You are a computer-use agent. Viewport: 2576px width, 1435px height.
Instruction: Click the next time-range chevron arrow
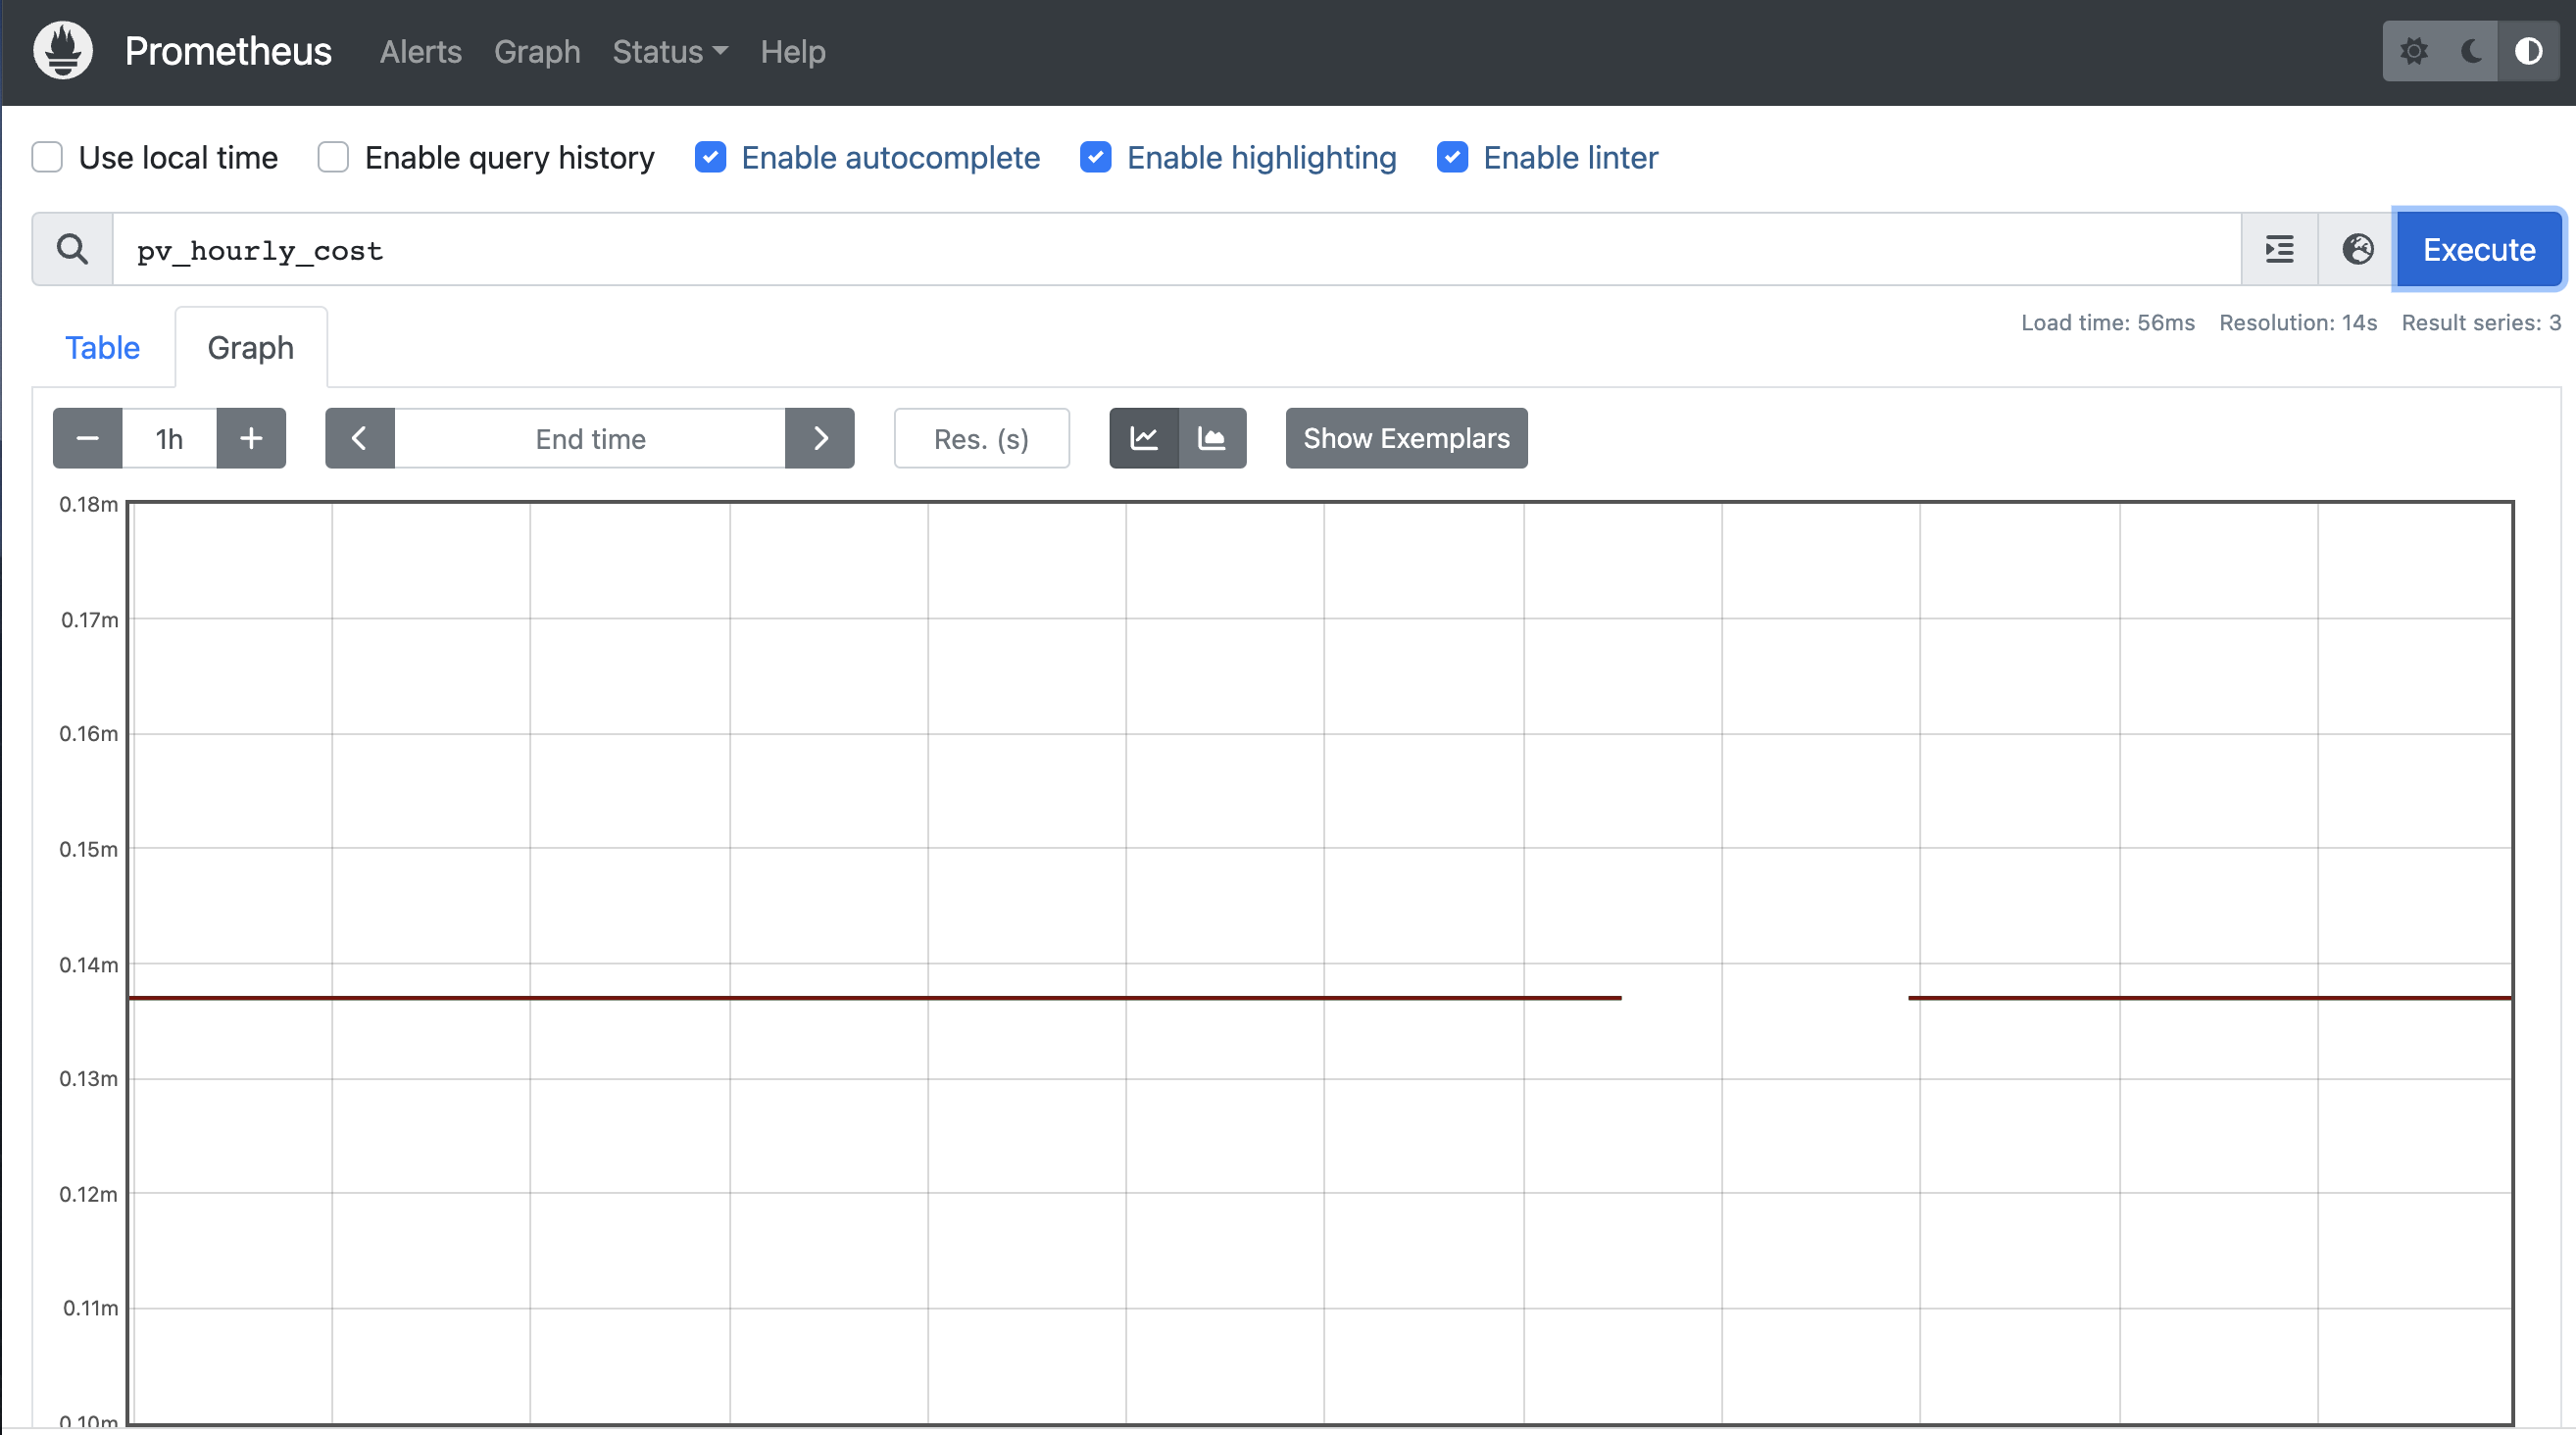coord(820,438)
